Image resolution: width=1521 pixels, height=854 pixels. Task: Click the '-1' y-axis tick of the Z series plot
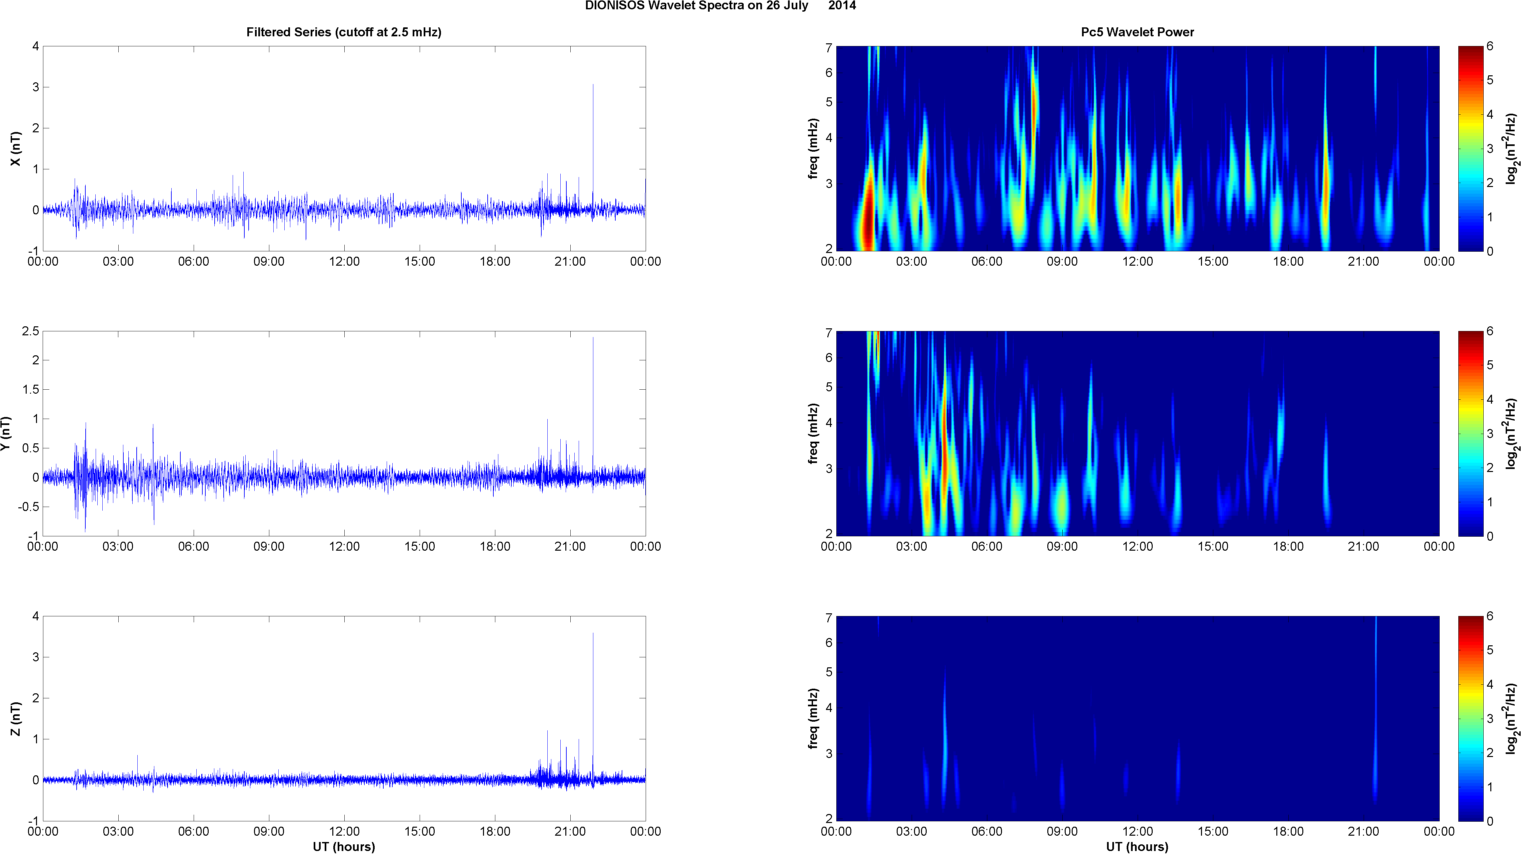33,821
